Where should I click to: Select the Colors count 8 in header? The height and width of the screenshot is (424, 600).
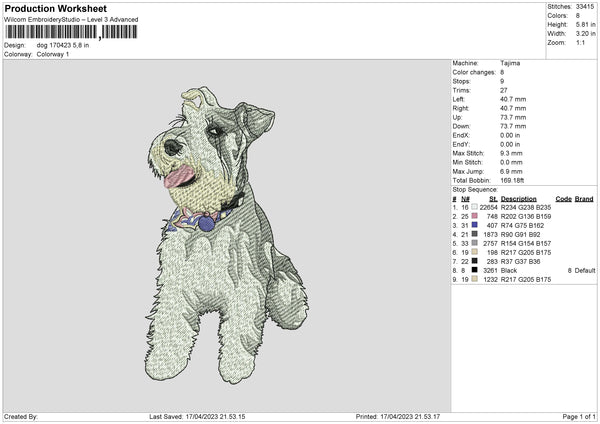[578, 16]
